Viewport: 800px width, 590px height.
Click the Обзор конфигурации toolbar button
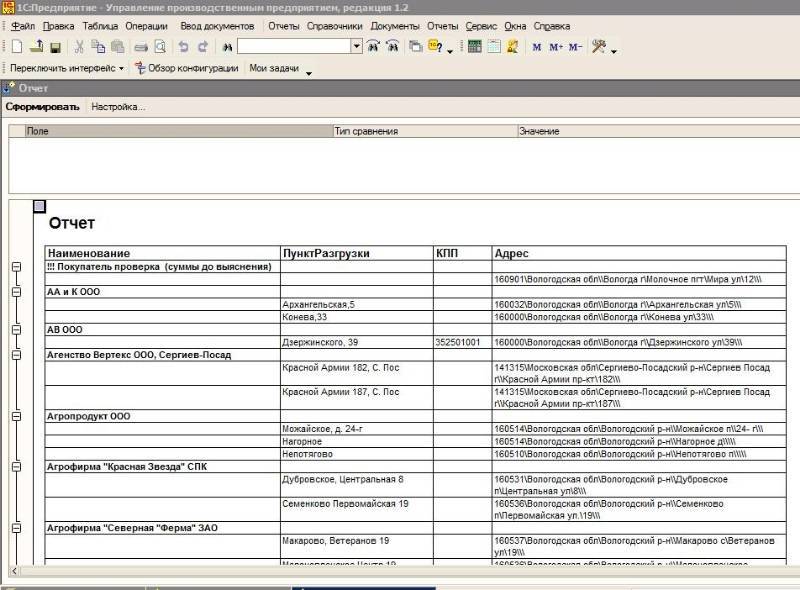click(x=186, y=68)
